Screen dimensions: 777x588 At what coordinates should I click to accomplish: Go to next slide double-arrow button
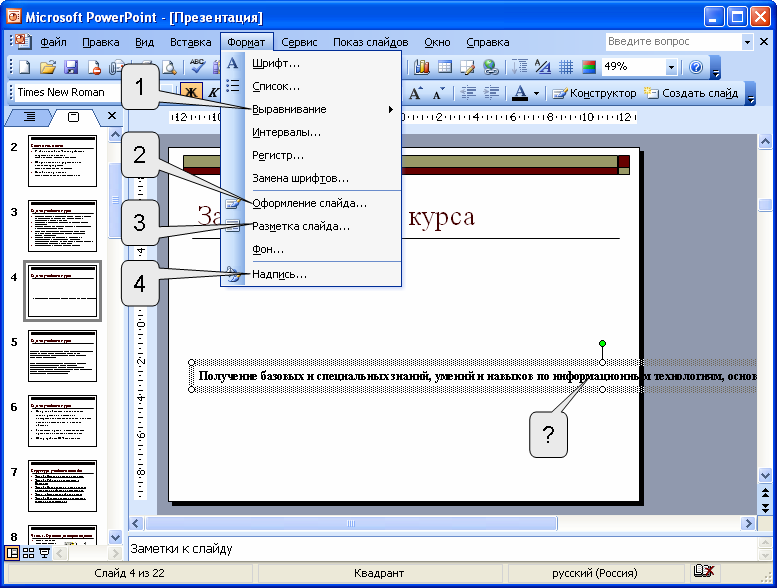(765, 508)
